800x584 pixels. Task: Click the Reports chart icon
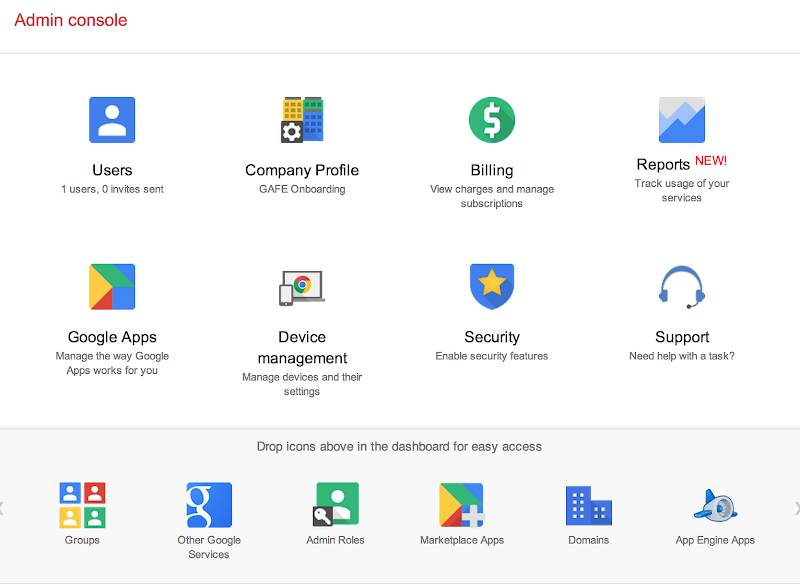[682, 120]
